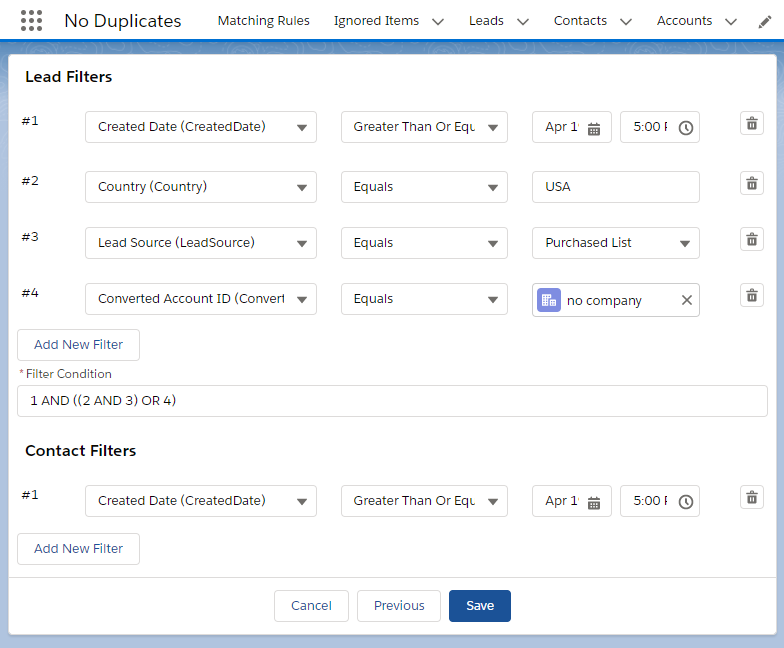Open calendar picker in Contact filter date
Screen dimensions: 784x648
point(593,502)
